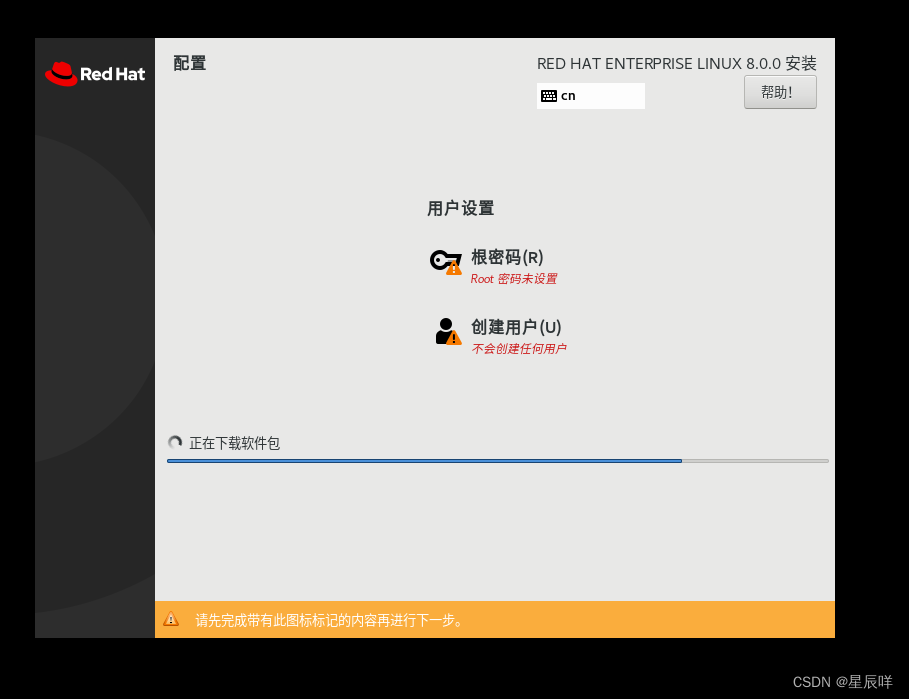
Task: Select the 创建用户(U) option
Action: click(x=516, y=327)
